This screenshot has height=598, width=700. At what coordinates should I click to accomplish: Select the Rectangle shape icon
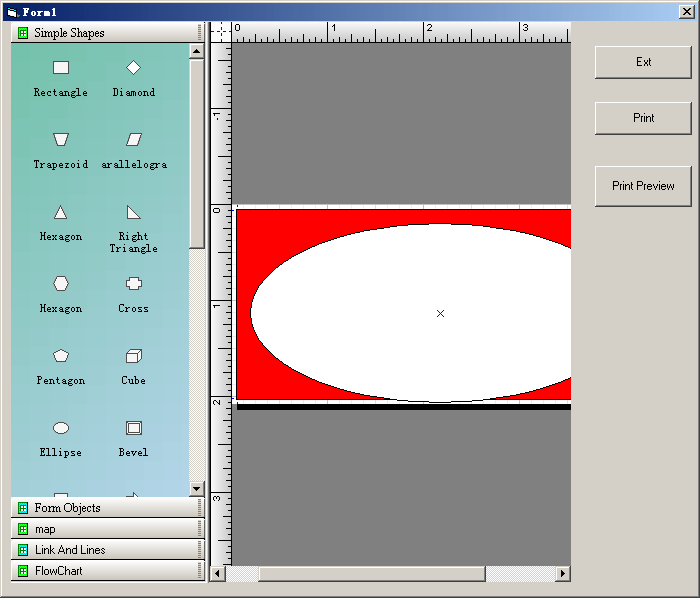pos(61,68)
